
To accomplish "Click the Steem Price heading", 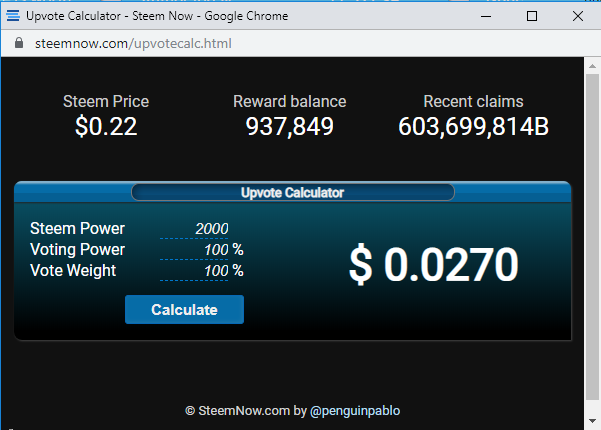I will tap(106, 102).
